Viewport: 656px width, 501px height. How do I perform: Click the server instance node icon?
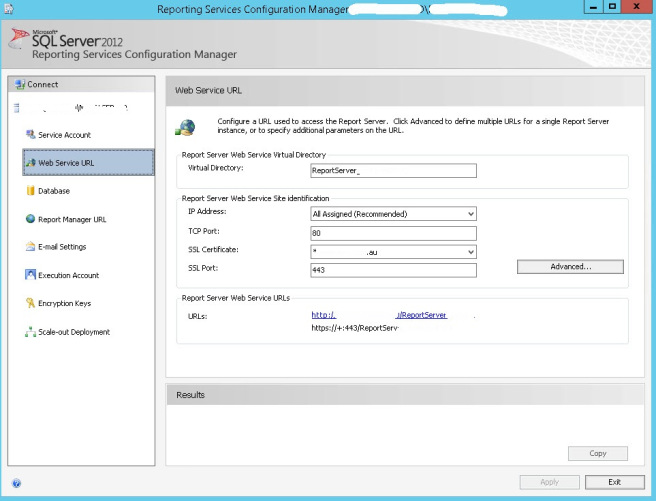(17, 108)
